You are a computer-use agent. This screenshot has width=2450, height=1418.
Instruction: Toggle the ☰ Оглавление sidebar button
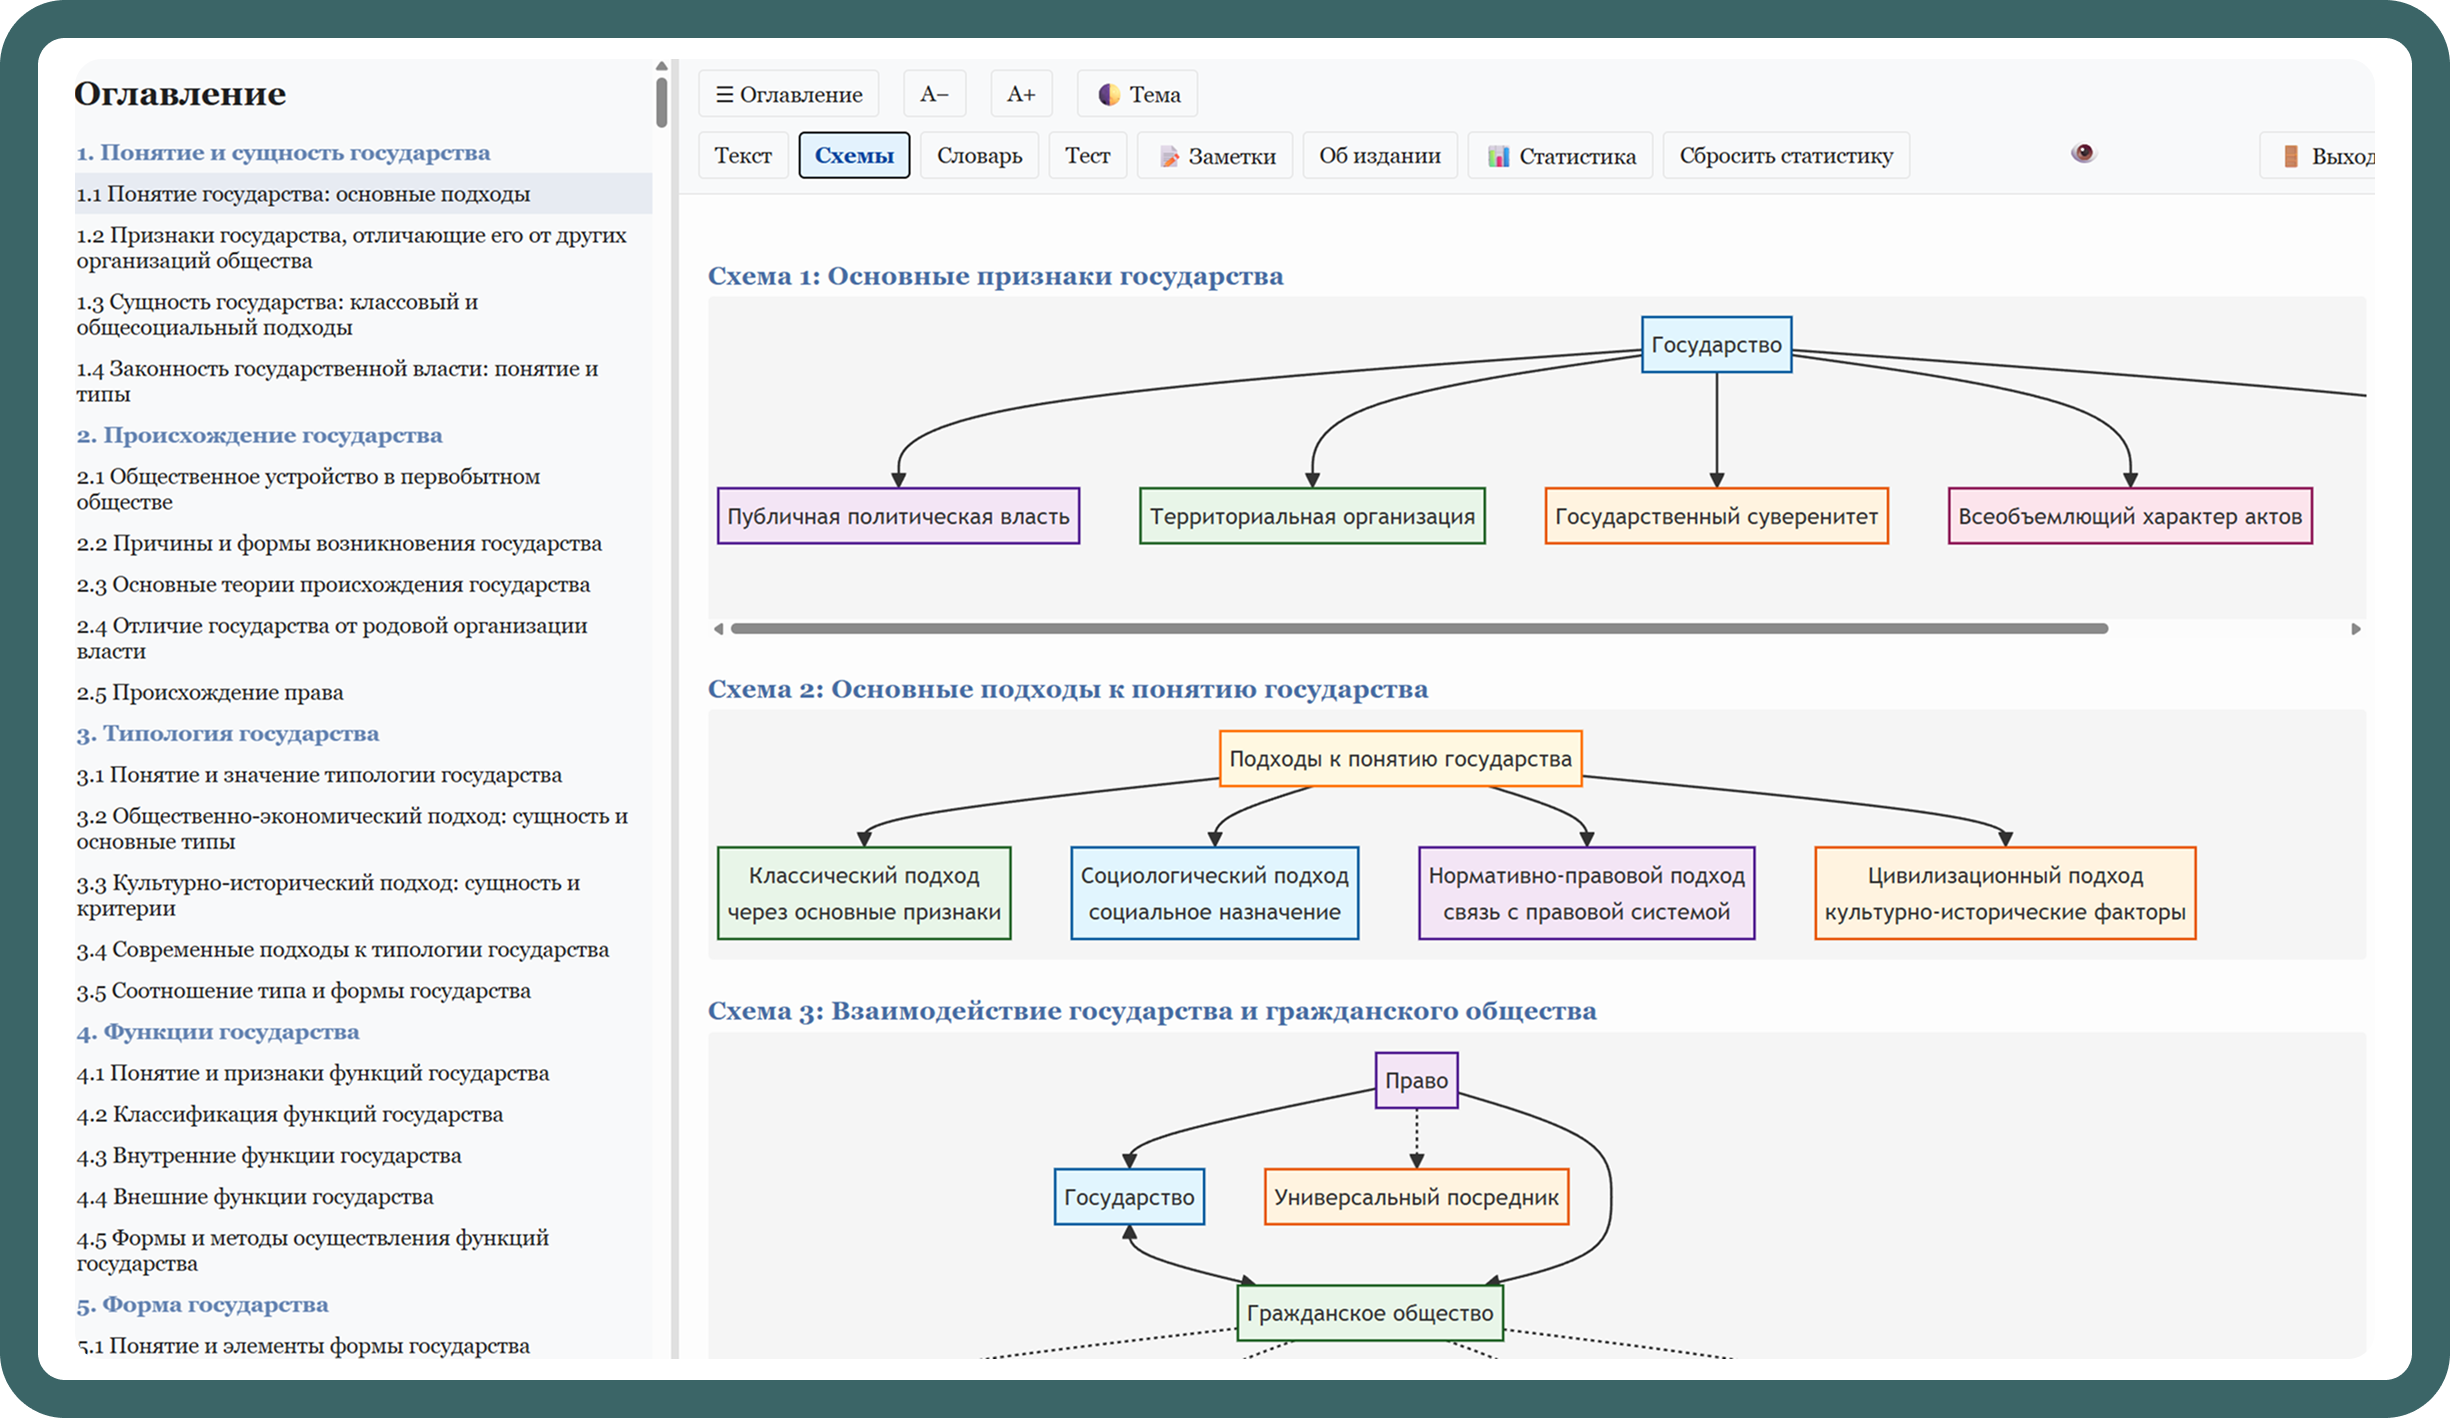pyautogui.click(x=788, y=94)
